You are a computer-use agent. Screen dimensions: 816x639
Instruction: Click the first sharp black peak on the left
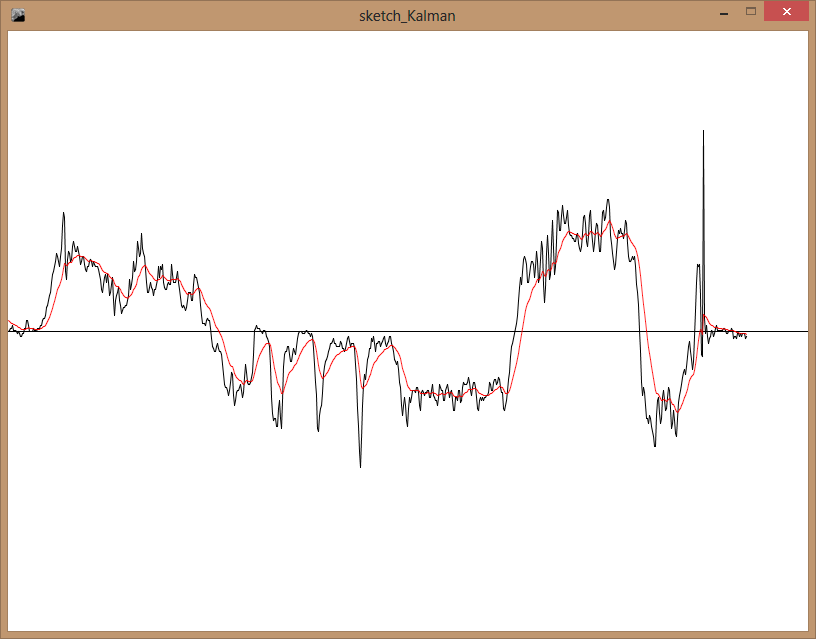[x=63, y=213]
